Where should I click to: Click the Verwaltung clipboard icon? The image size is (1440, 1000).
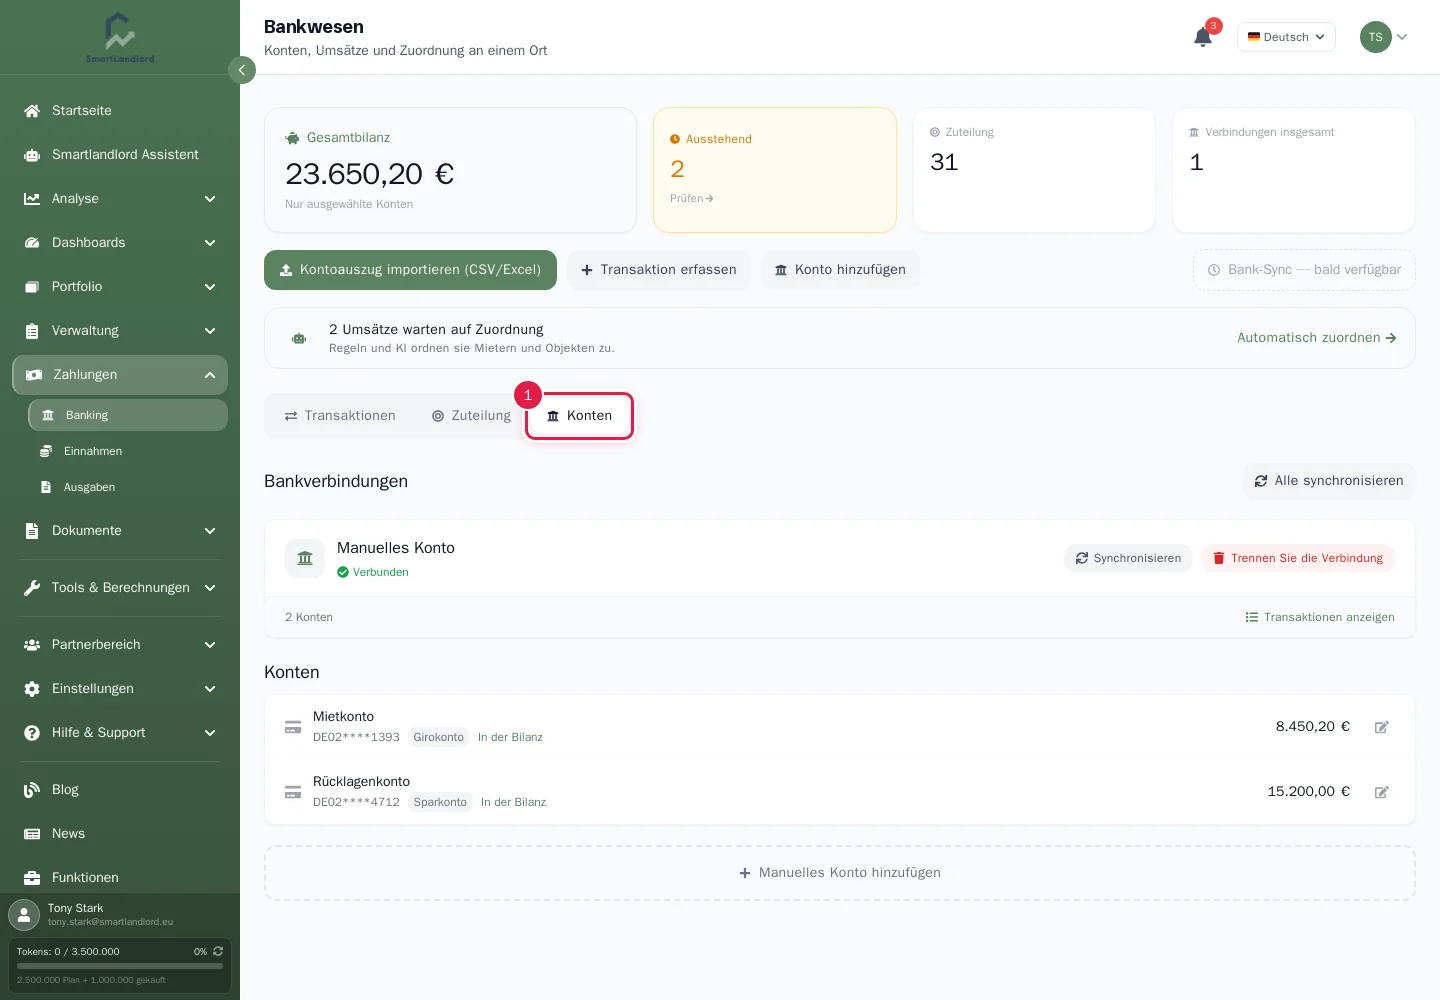click(32, 331)
